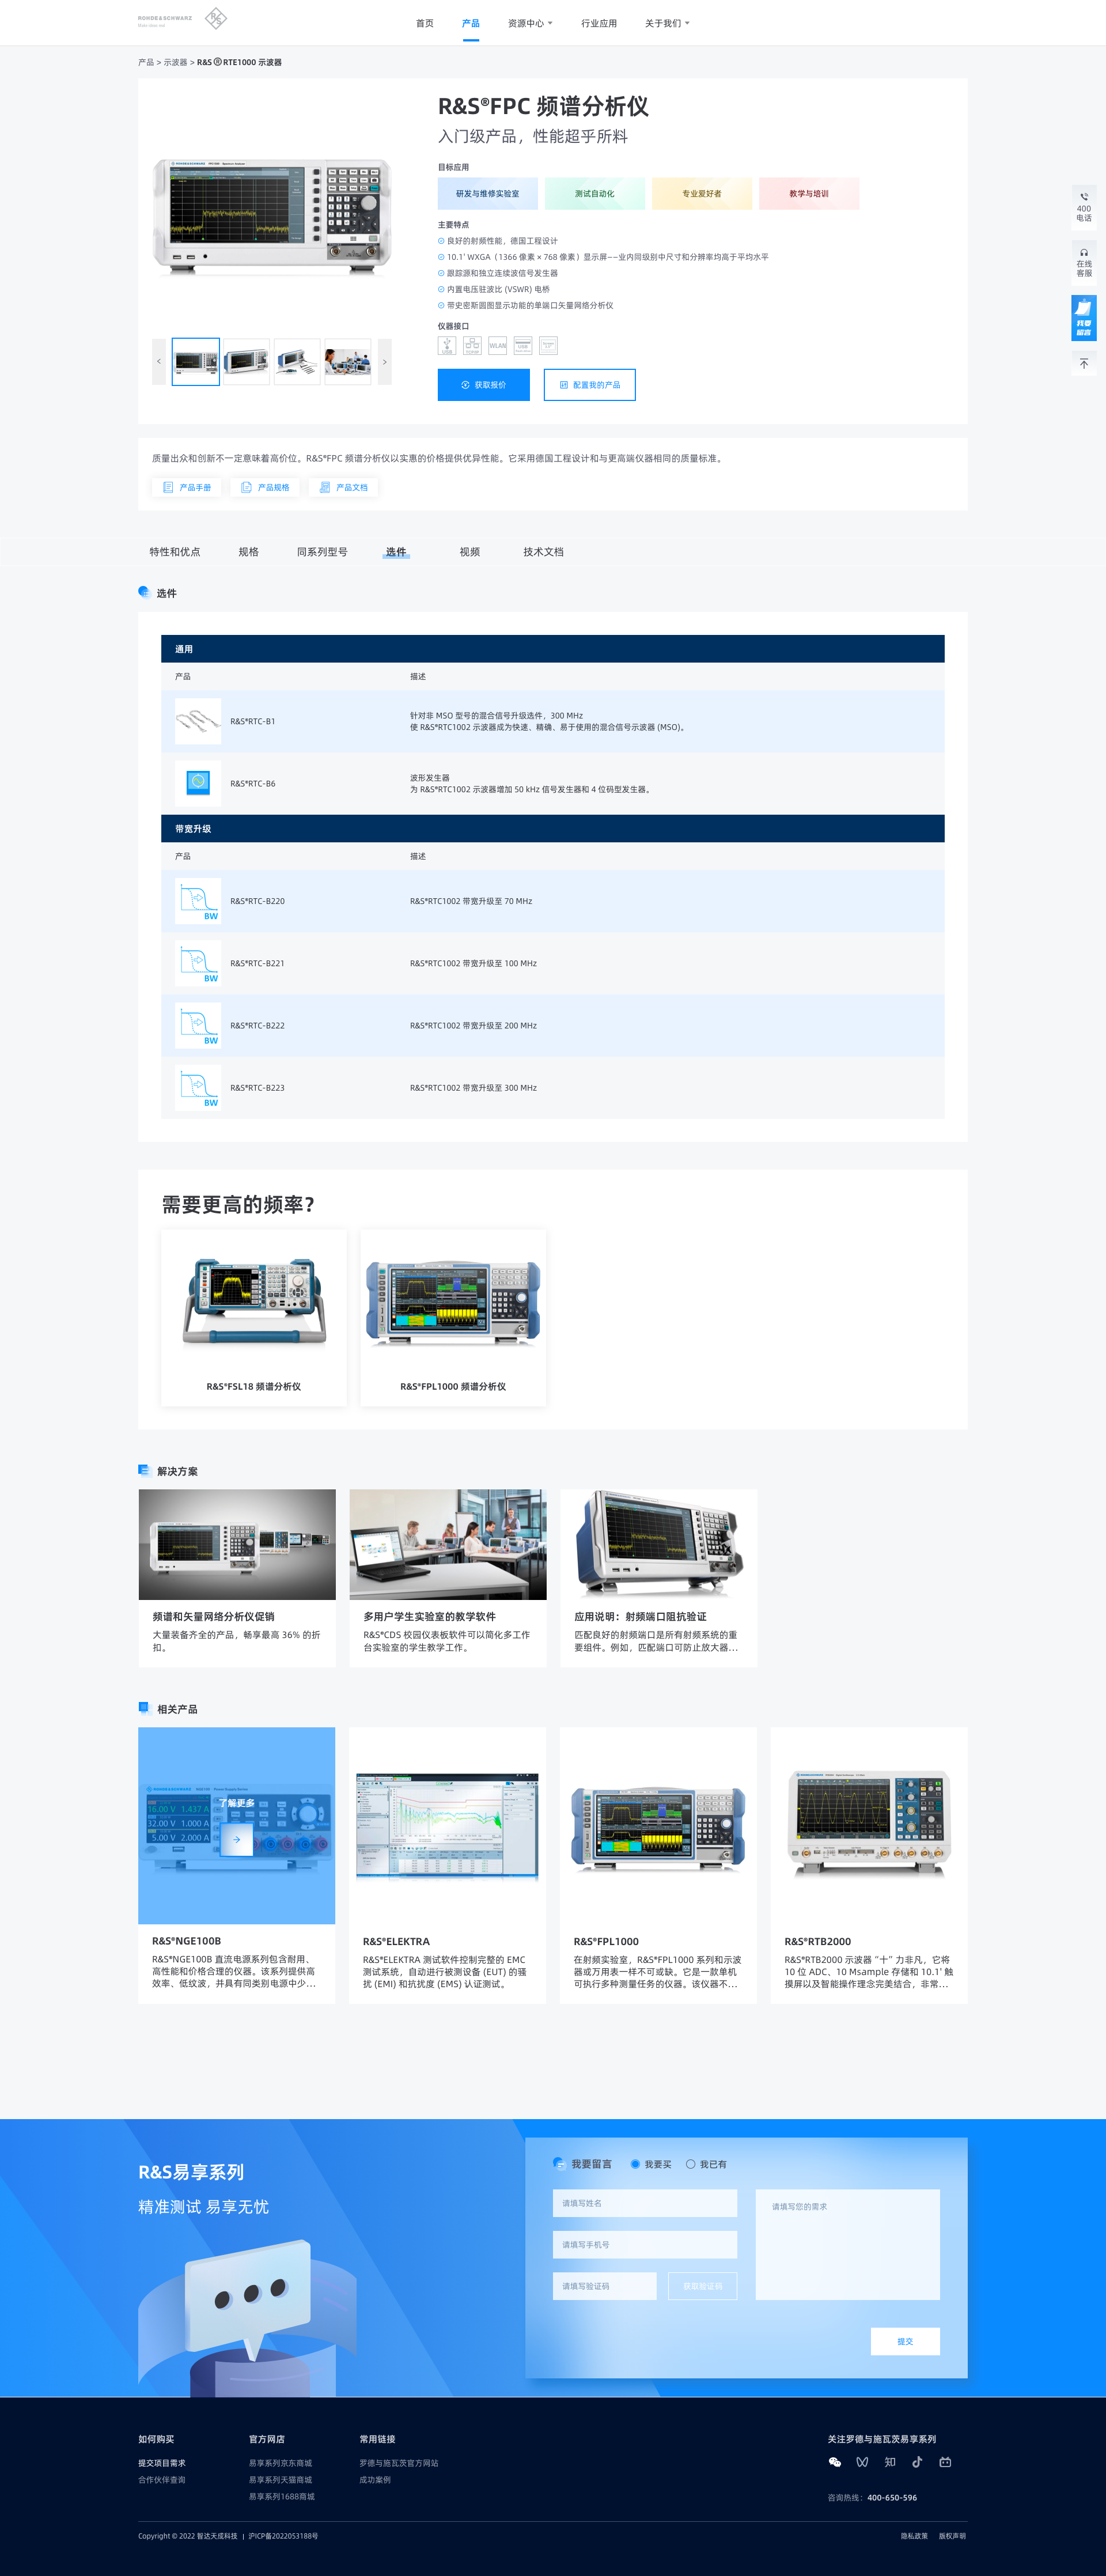Click the USB interface icon
Viewport: 1106px width, 2576px height.
[x=447, y=346]
